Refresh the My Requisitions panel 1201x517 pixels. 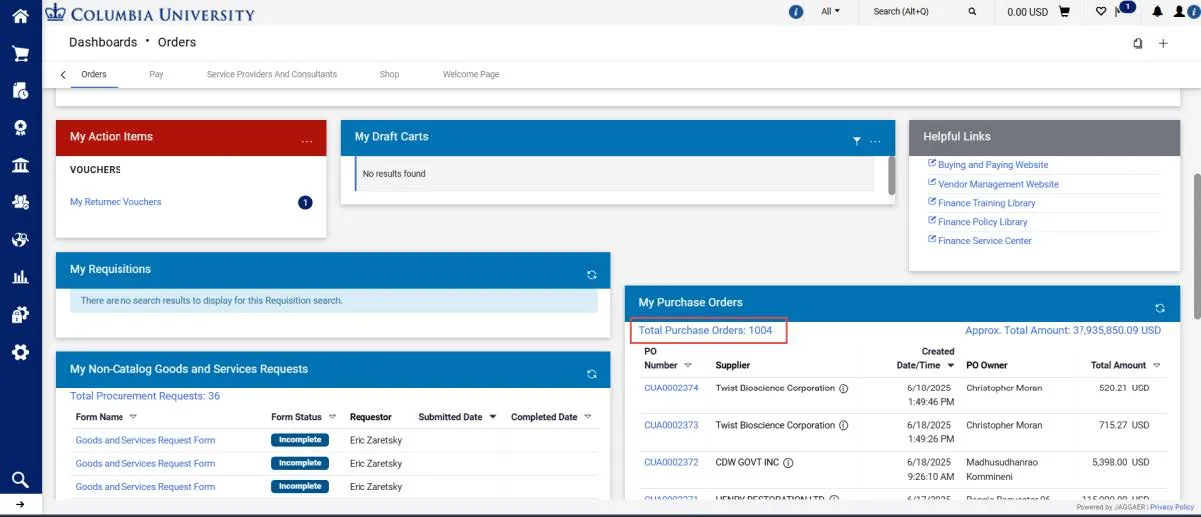(x=591, y=274)
